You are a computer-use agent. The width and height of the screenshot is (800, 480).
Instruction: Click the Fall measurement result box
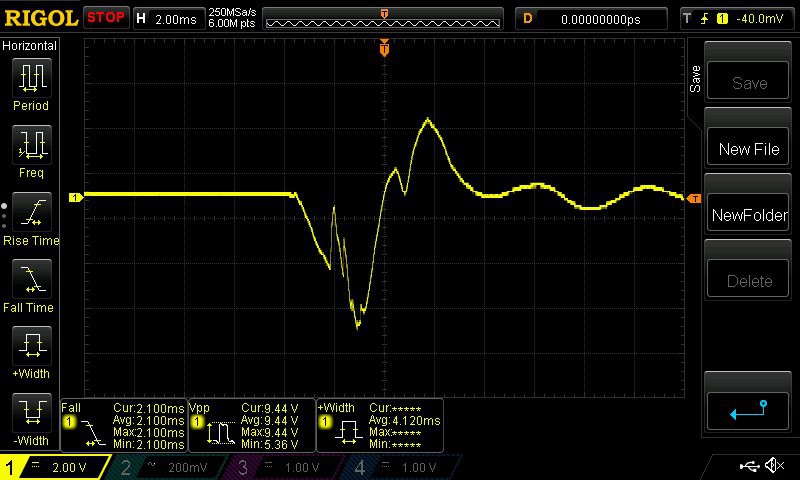[123, 426]
